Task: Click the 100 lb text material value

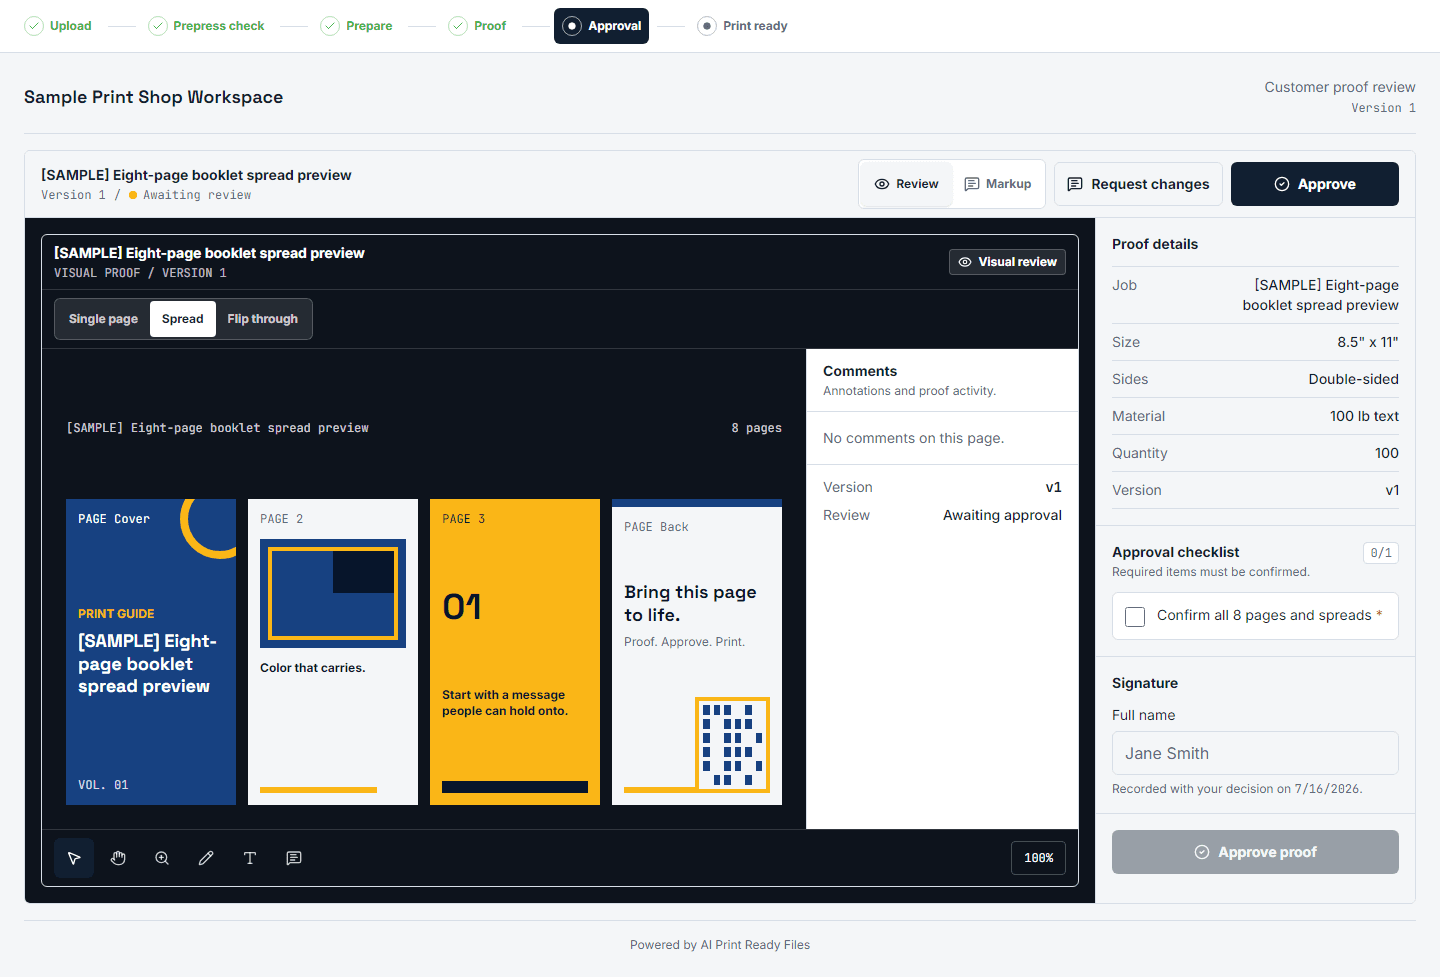Action: pos(1364,416)
